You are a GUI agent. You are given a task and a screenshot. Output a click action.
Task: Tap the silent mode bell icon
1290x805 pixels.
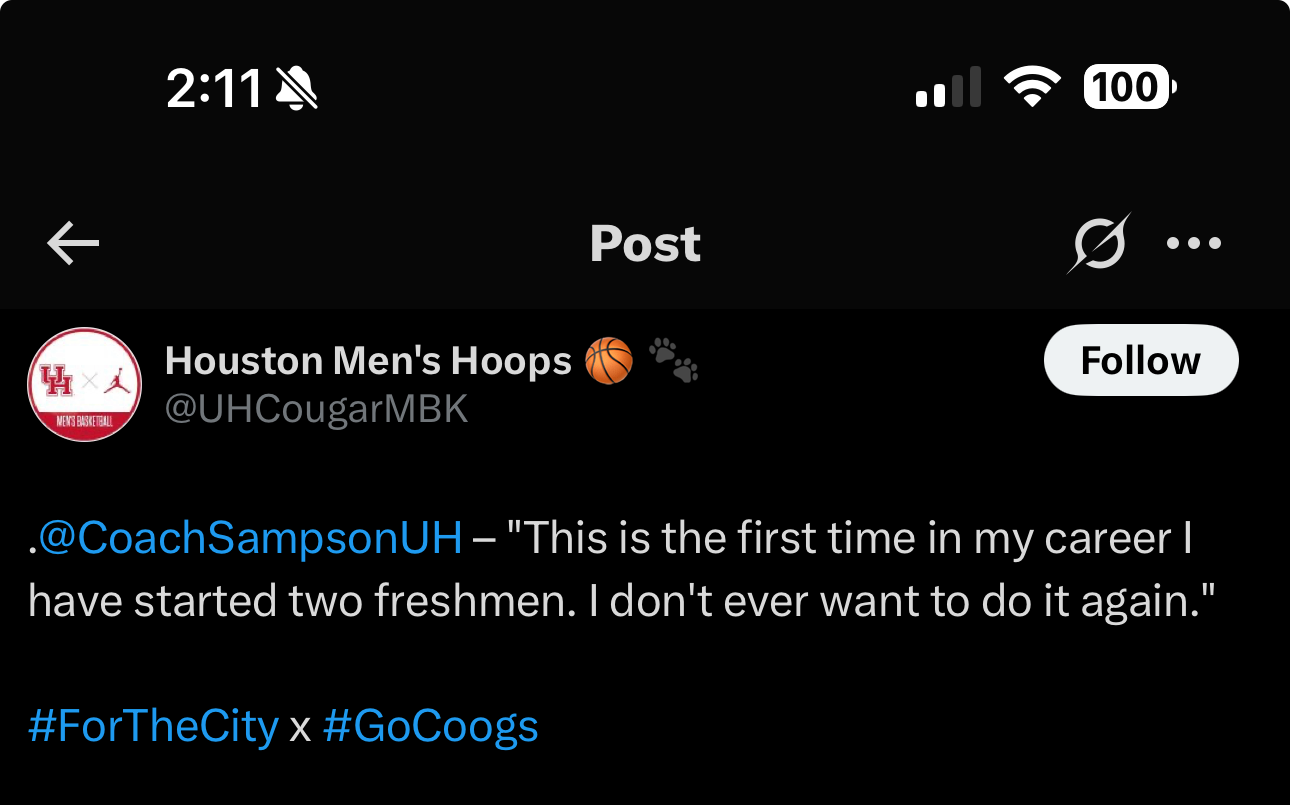[x=296, y=90]
